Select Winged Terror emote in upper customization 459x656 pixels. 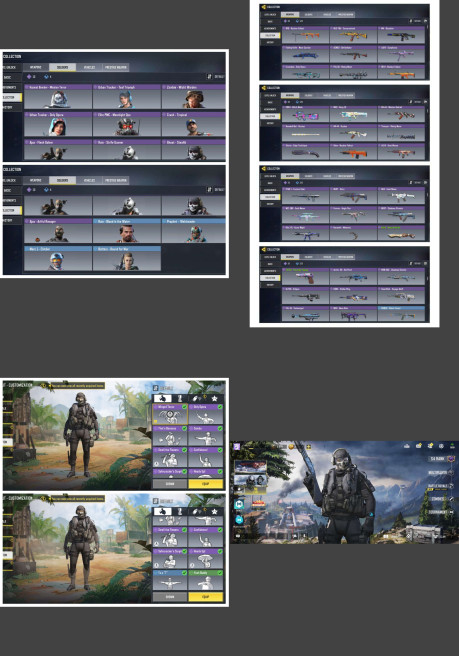170,414
